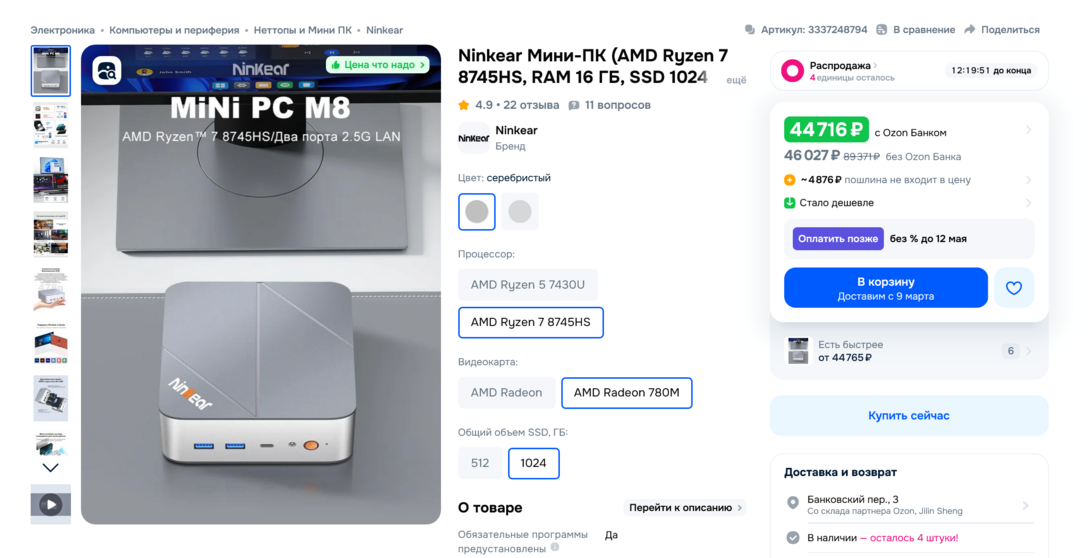The width and height of the screenshot is (1090, 558).
Task: Select the second light color swatch
Action: coord(520,212)
